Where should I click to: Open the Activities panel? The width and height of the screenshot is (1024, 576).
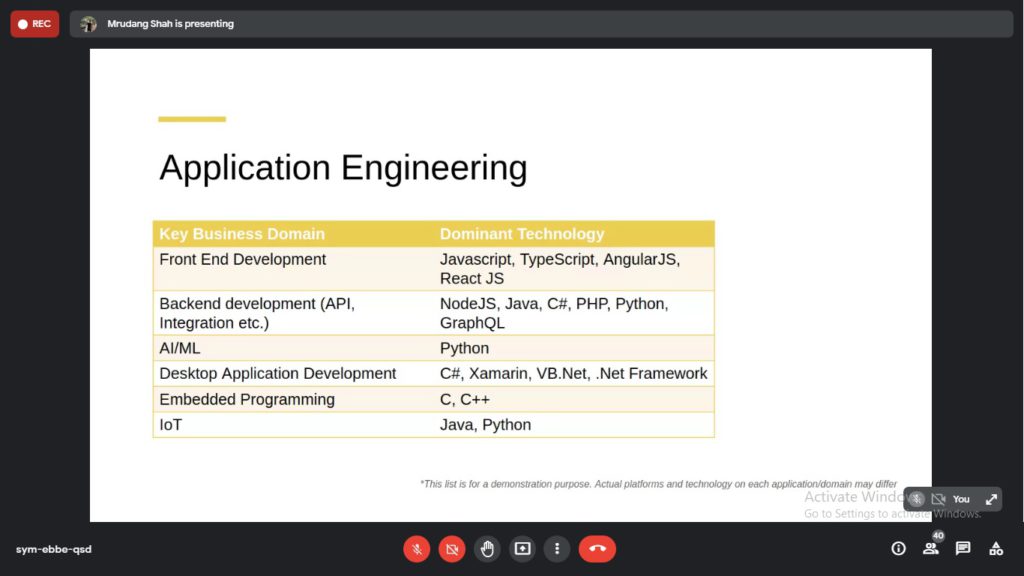(995, 548)
